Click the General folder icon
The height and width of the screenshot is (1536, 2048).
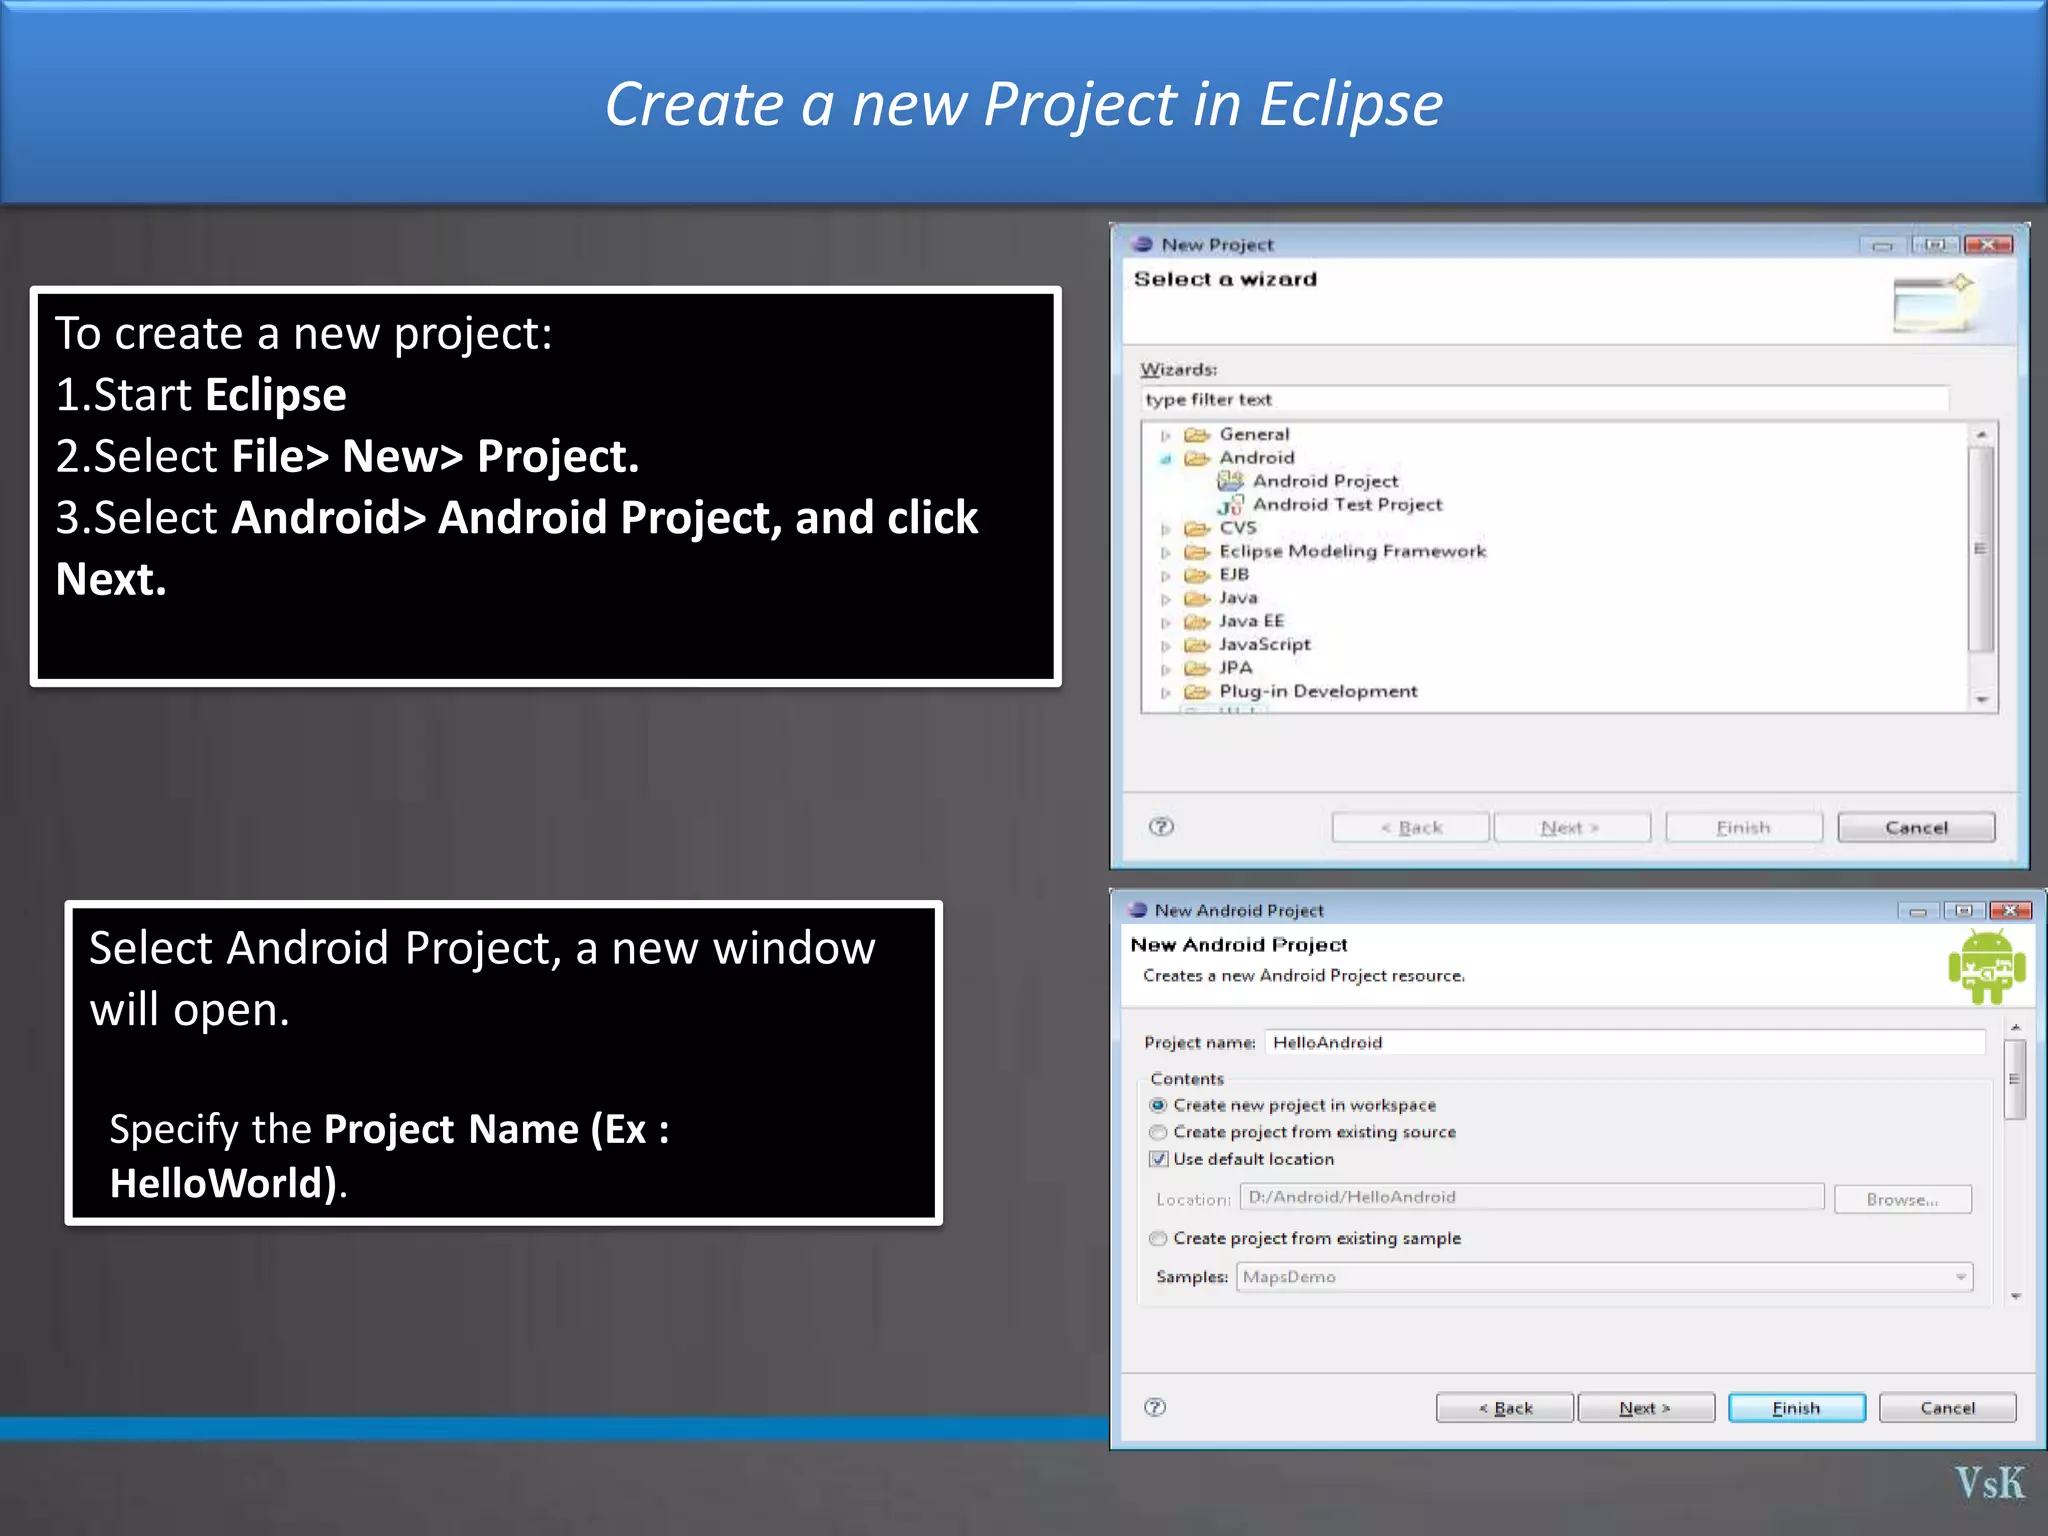(x=1197, y=434)
